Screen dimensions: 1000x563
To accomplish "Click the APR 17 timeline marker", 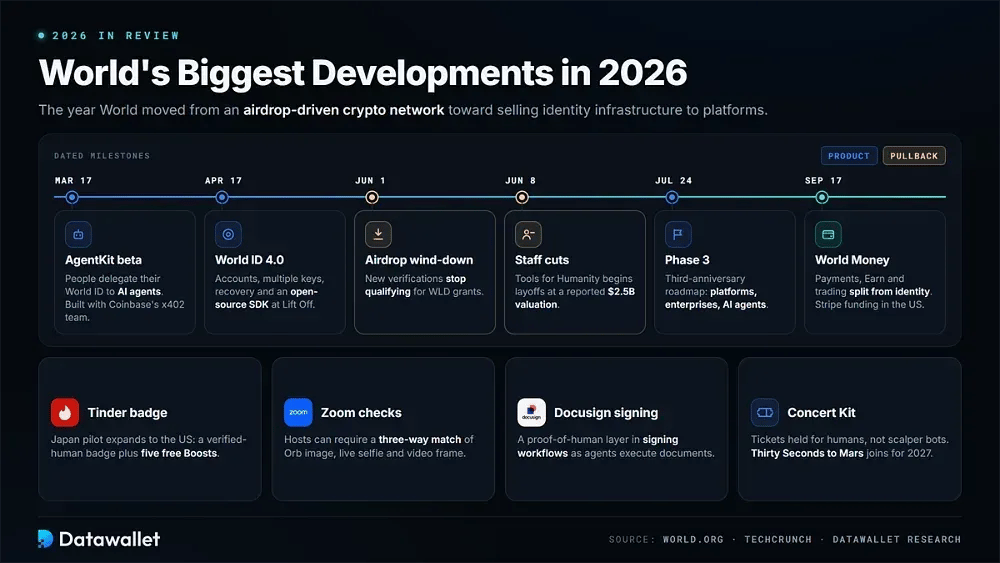I will click(222, 198).
